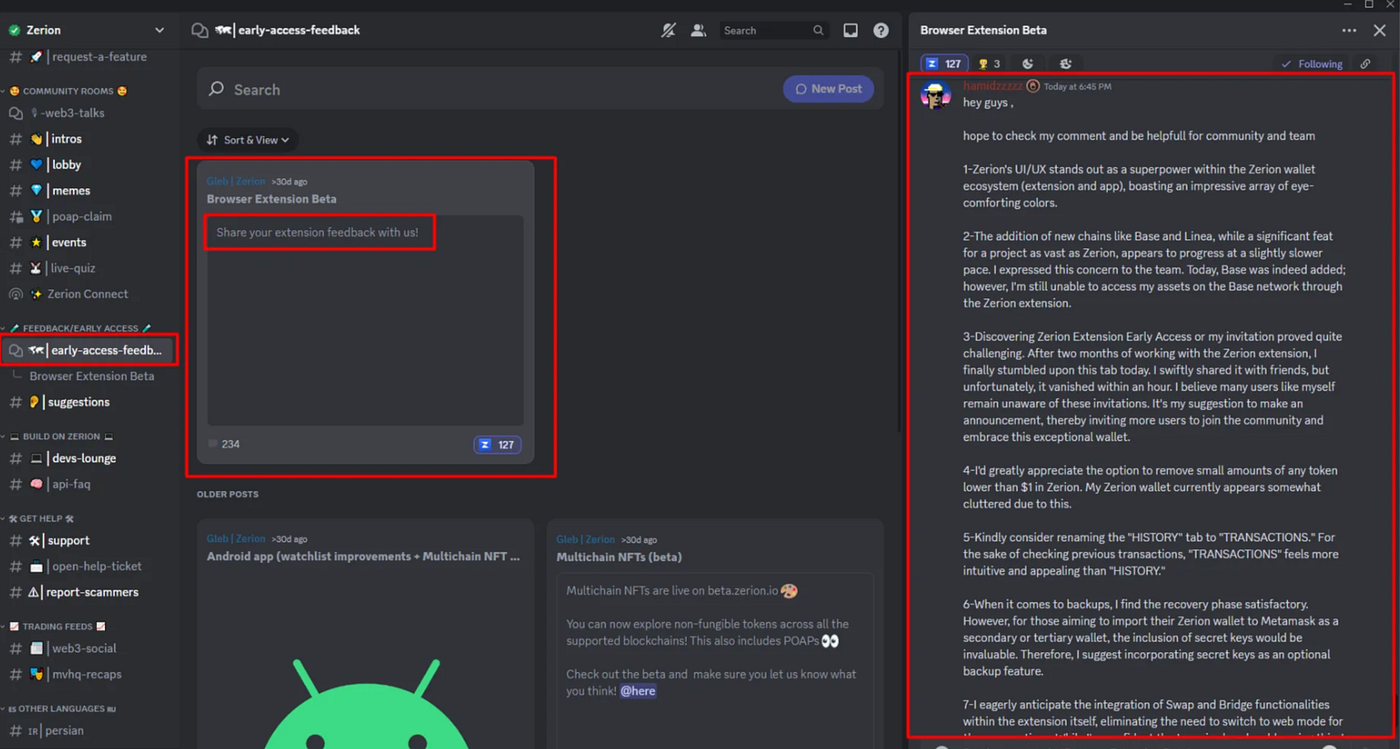Join the Zerion Connect stage channel
1400x749 pixels.
[89, 295]
